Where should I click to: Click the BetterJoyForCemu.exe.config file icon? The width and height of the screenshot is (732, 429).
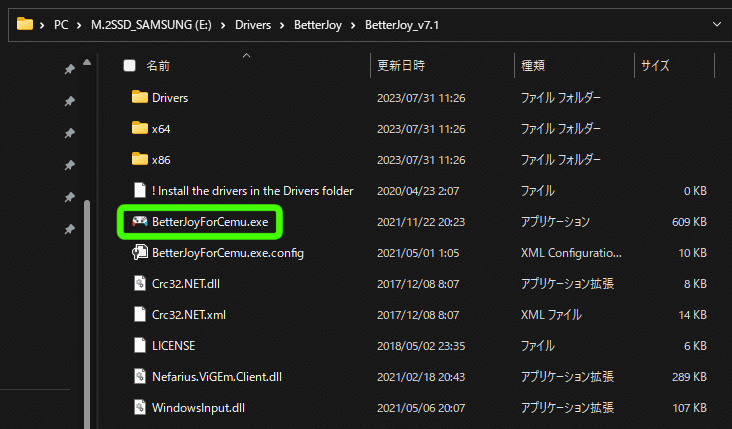[140, 252]
